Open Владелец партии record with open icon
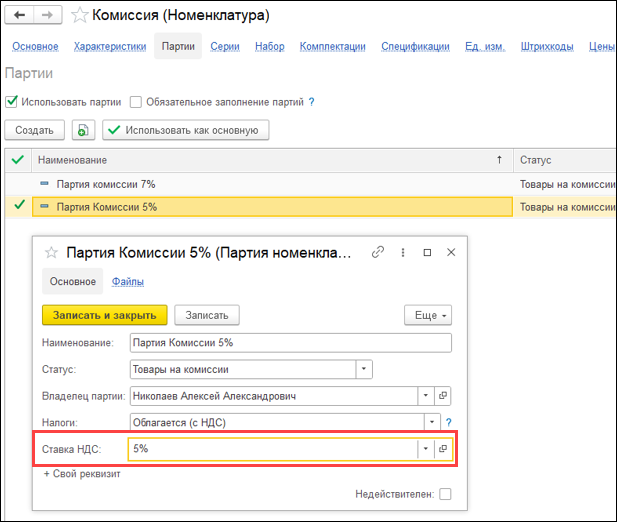 (445, 396)
